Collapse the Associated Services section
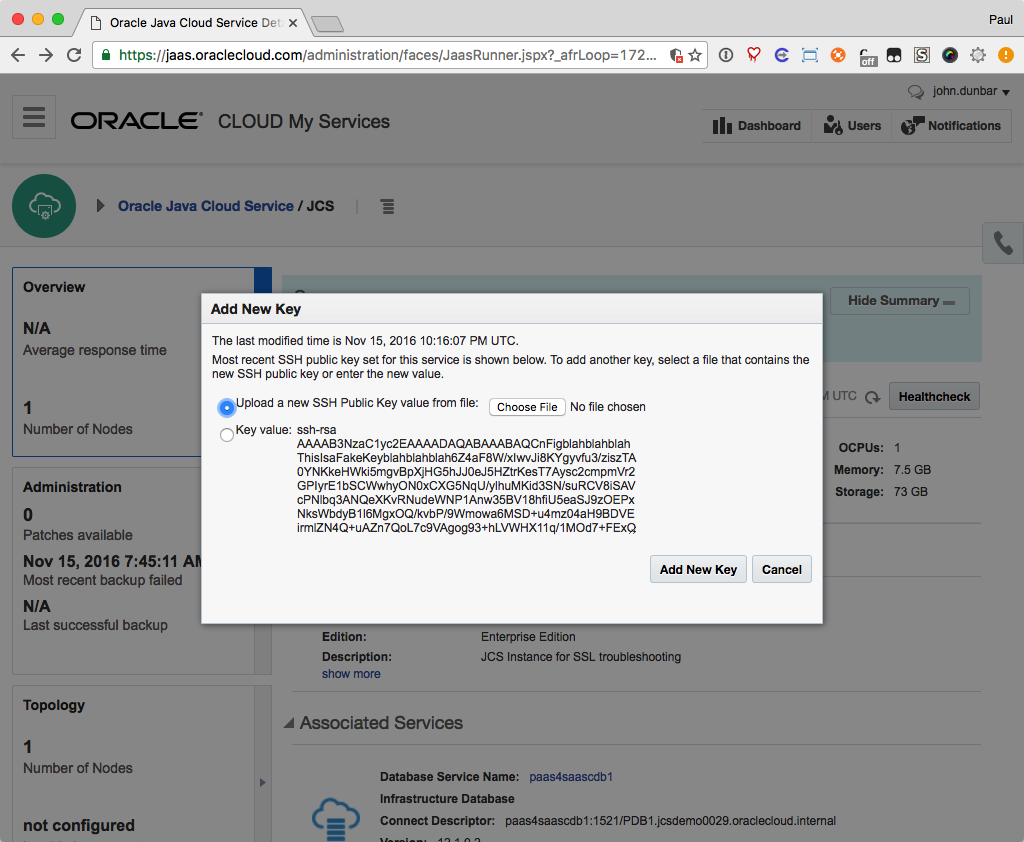 point(289,723)
